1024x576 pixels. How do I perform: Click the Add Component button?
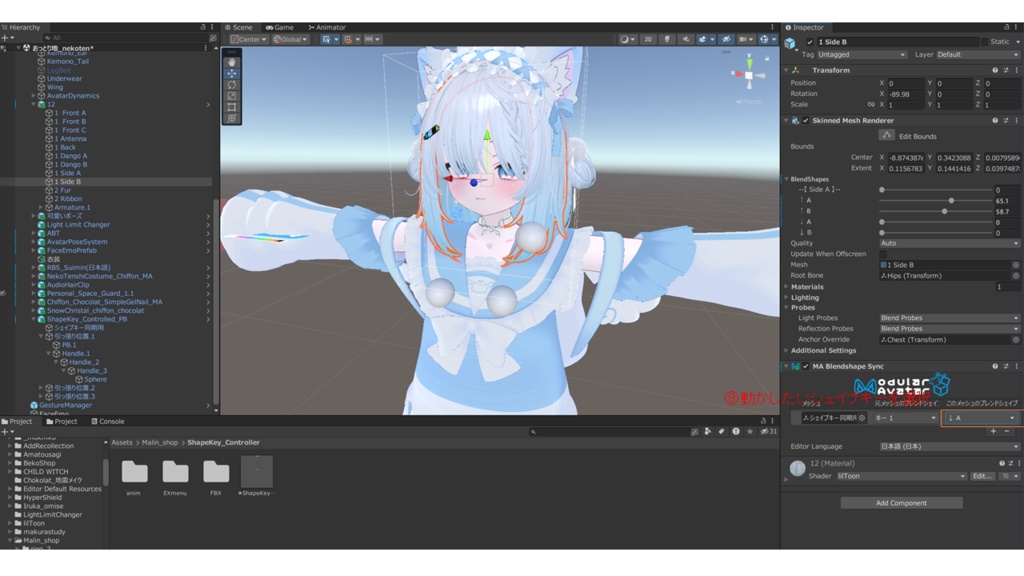901,503
